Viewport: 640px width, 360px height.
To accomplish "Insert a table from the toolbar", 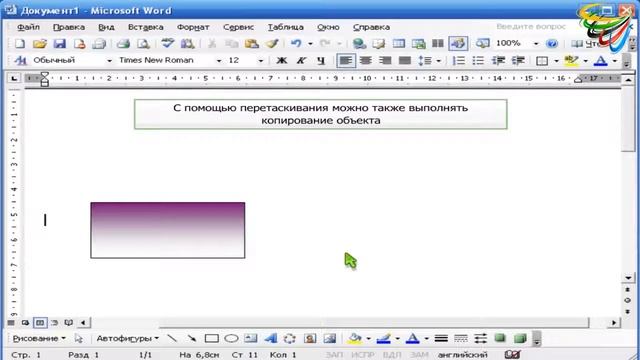I will pos(399,43).
